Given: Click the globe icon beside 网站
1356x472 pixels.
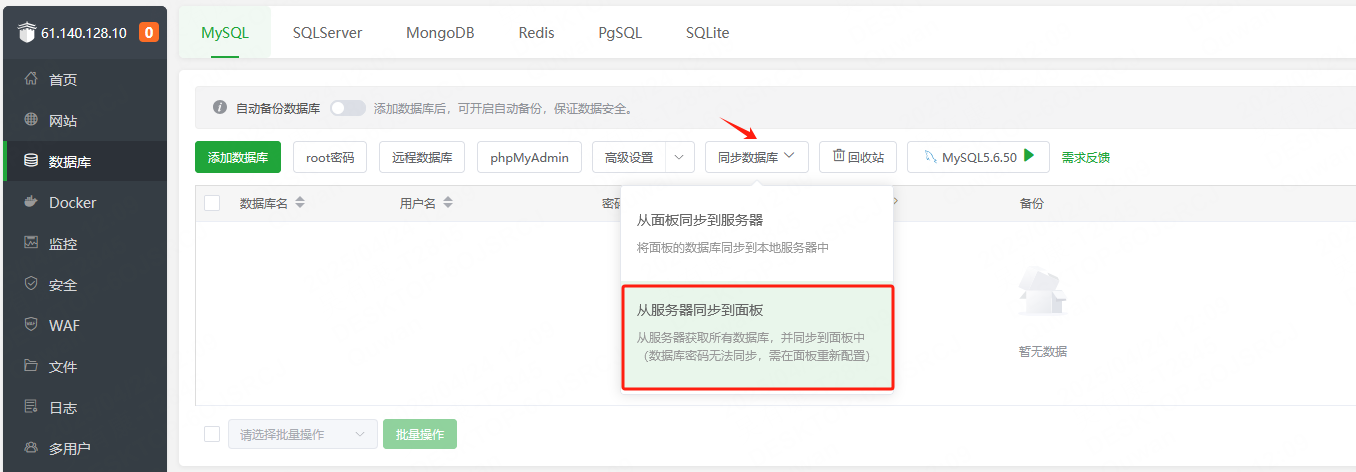Looking at the screenshot, I should tap(31, 120).
